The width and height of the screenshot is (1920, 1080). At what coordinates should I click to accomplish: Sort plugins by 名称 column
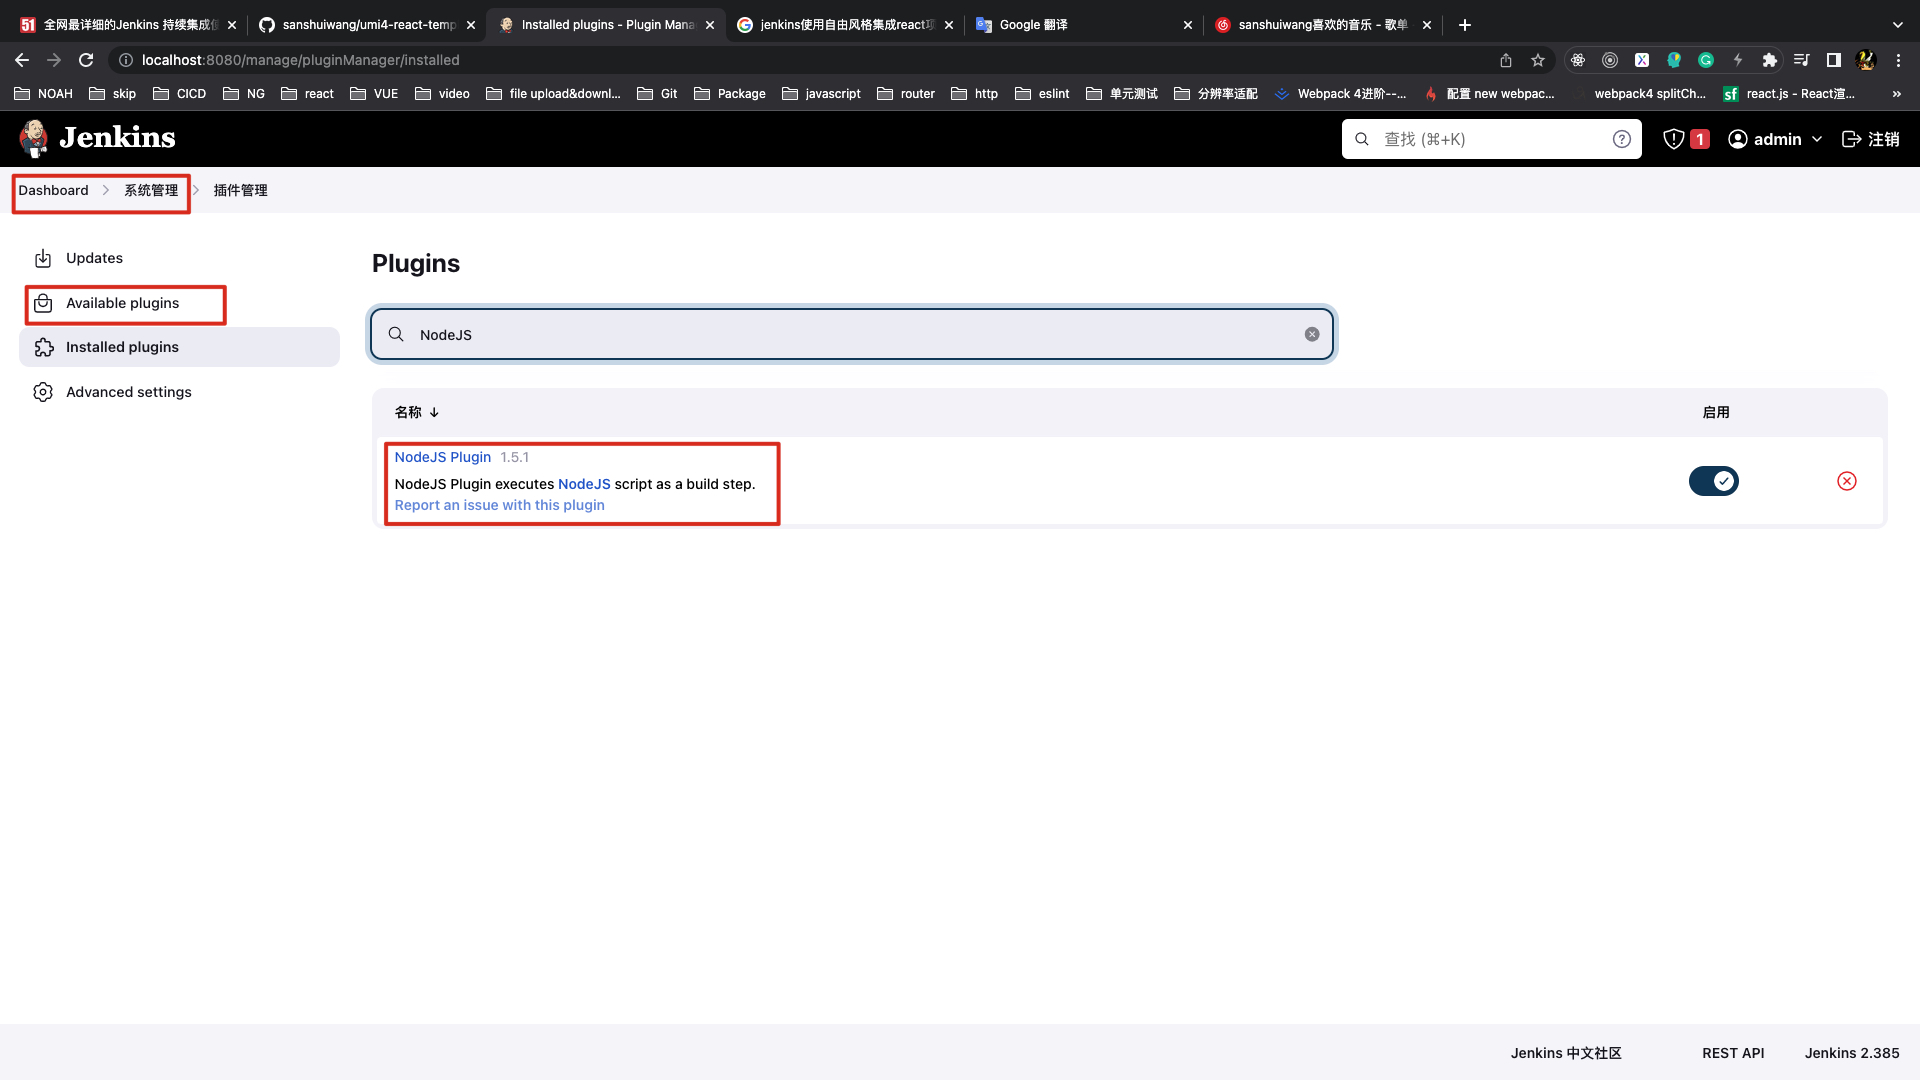tap(417, 412)
